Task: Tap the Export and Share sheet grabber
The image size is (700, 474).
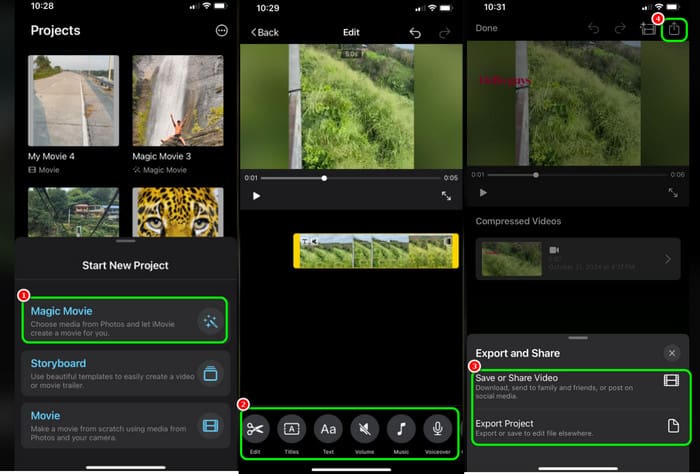Action: click(578, 338)
